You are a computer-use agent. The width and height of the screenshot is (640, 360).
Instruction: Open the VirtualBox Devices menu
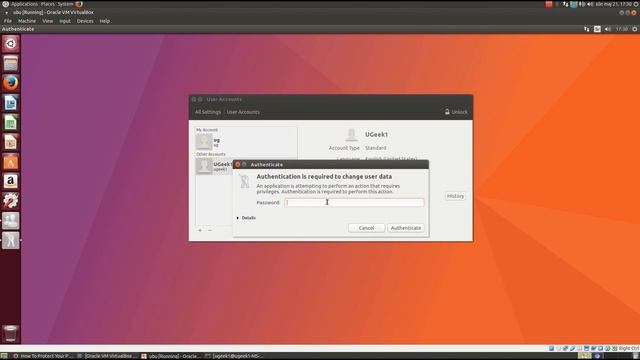[85, 21]
